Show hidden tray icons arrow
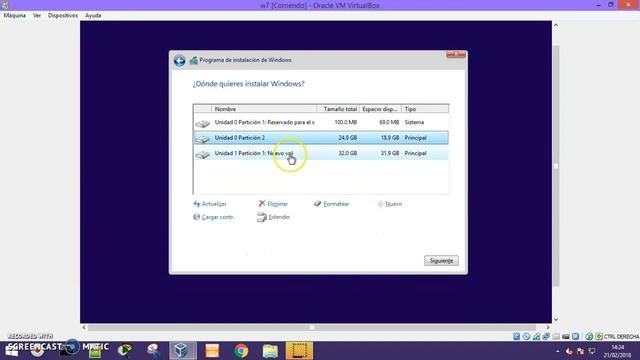640x360 pixels. 558,351
